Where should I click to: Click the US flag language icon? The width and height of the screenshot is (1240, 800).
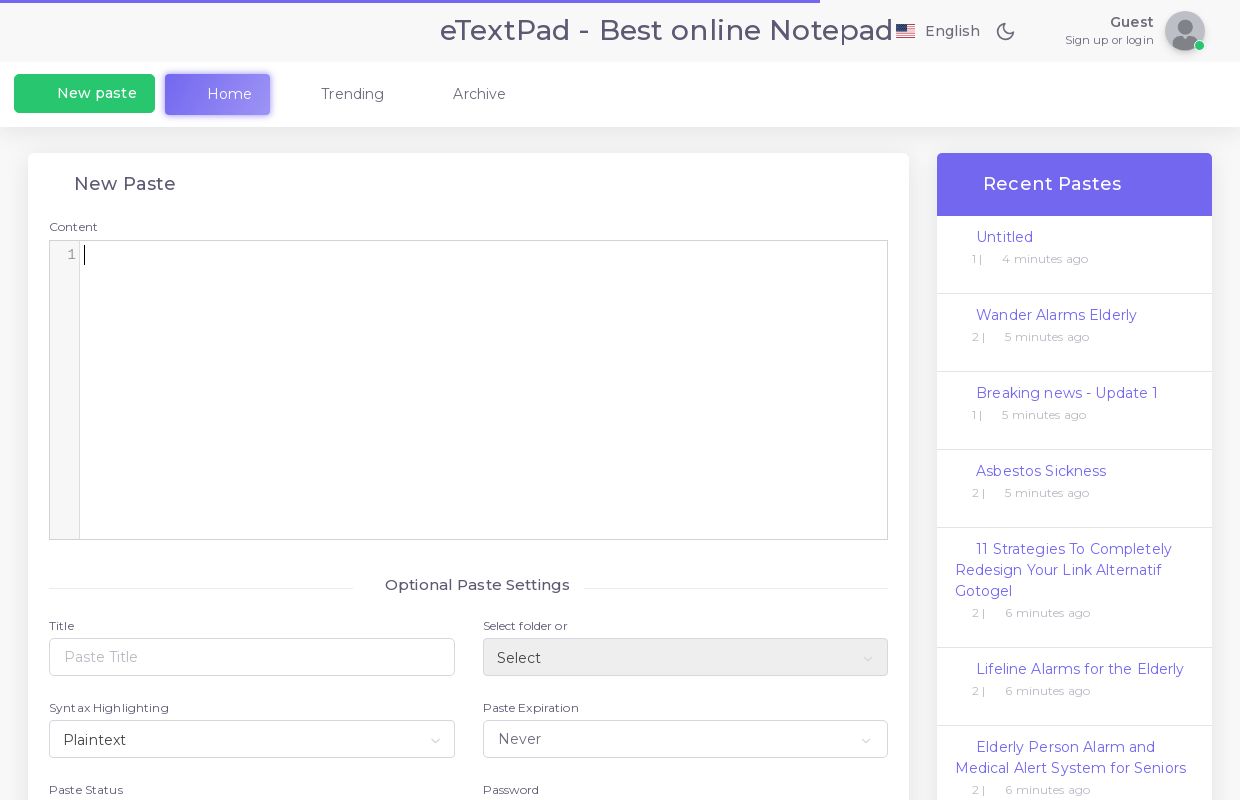[x=905, y=31]
